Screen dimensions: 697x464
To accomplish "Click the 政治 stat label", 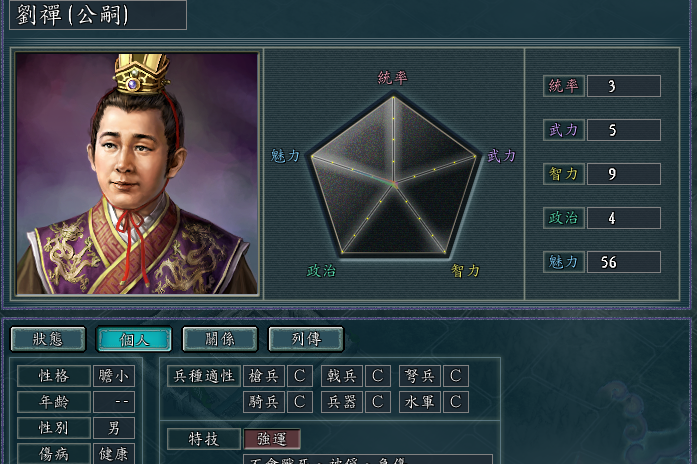I will (x=563, y=218).
